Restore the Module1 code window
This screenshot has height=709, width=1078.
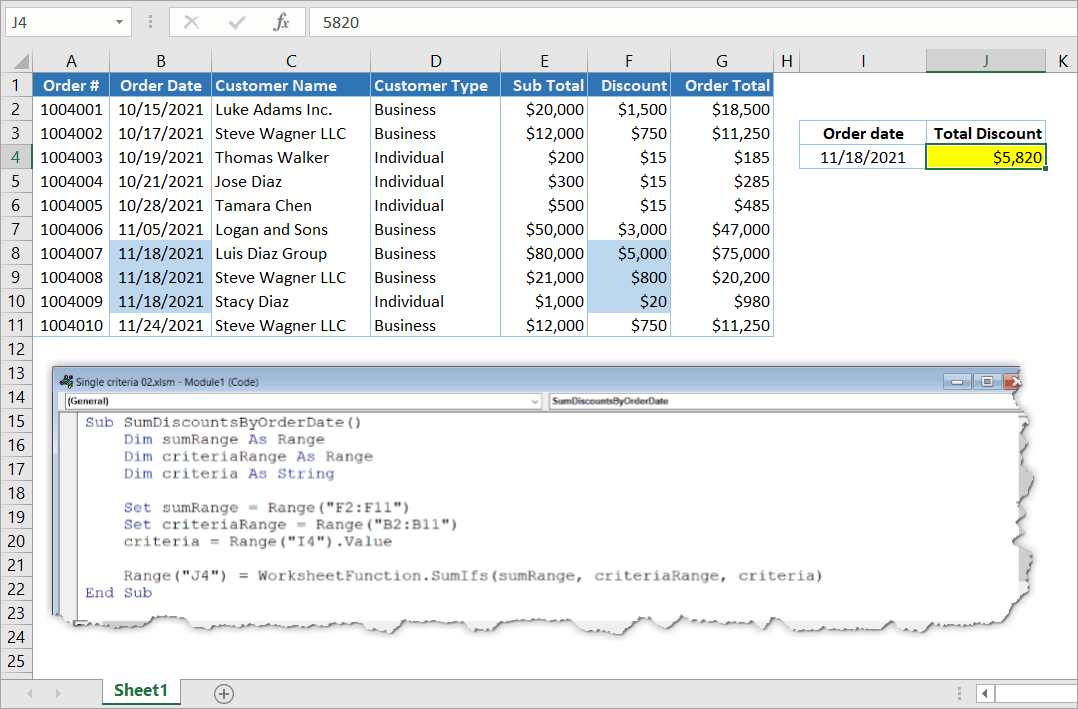pyautogui.click(x=986, y=381)
